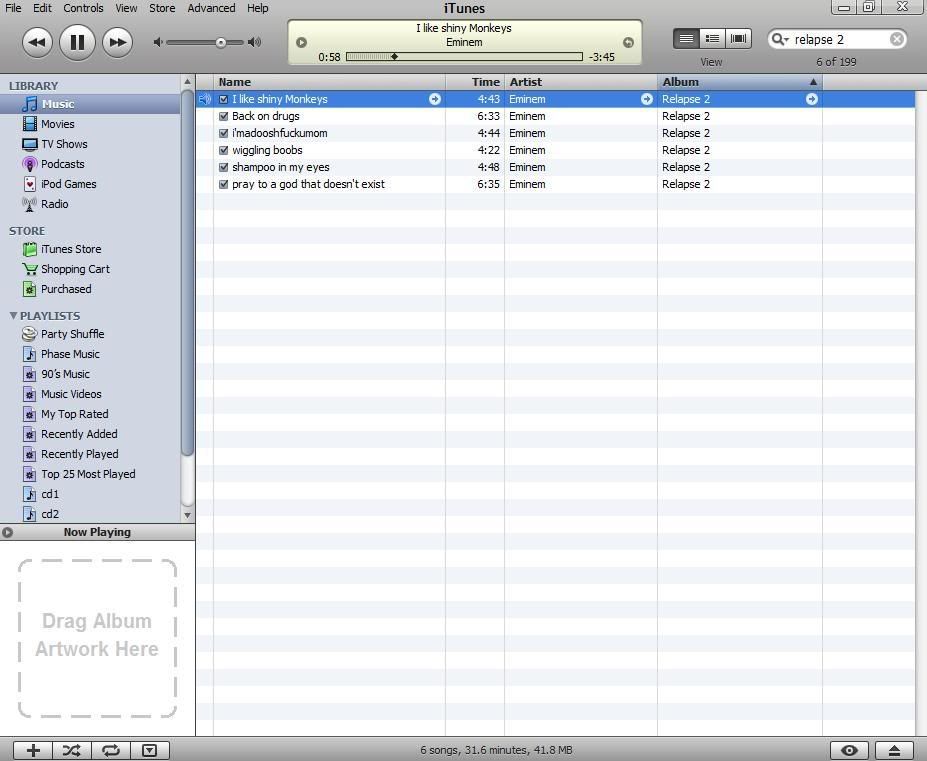The image size is (927, 761).
Task: Open the Help menu
Action: [x=257, y=8]
